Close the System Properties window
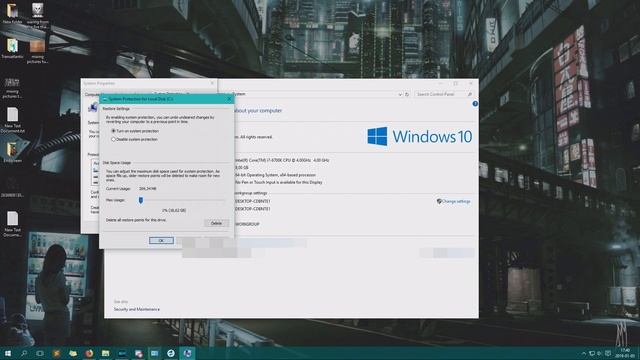 tap(212, 83)
